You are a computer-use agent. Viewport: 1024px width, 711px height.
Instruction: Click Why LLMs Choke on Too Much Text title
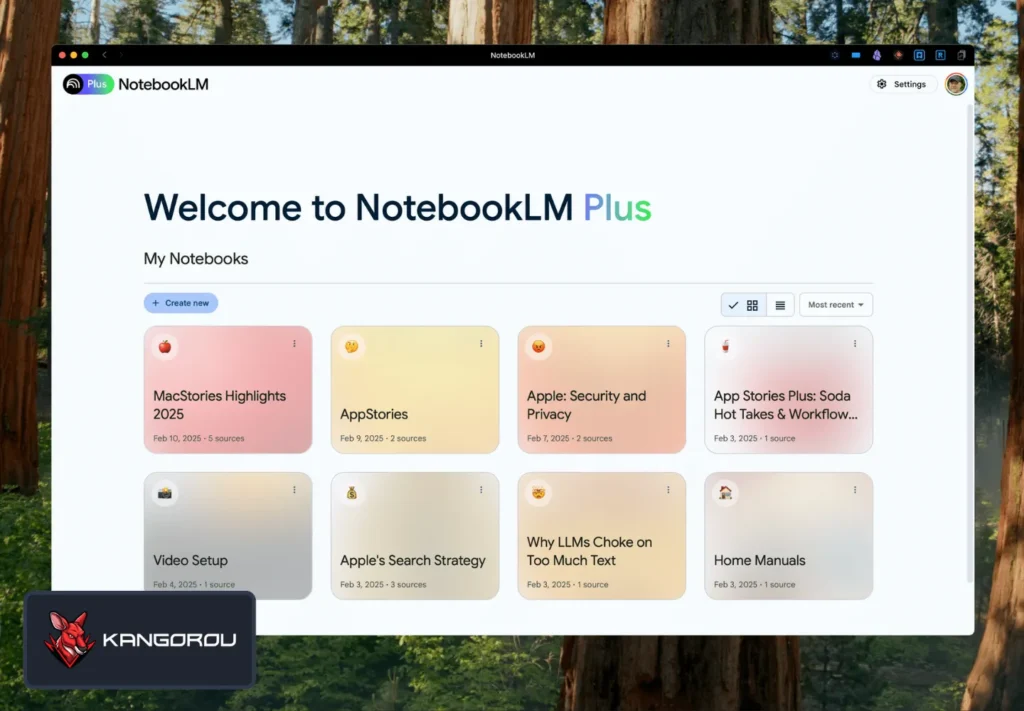pos(590,551)
